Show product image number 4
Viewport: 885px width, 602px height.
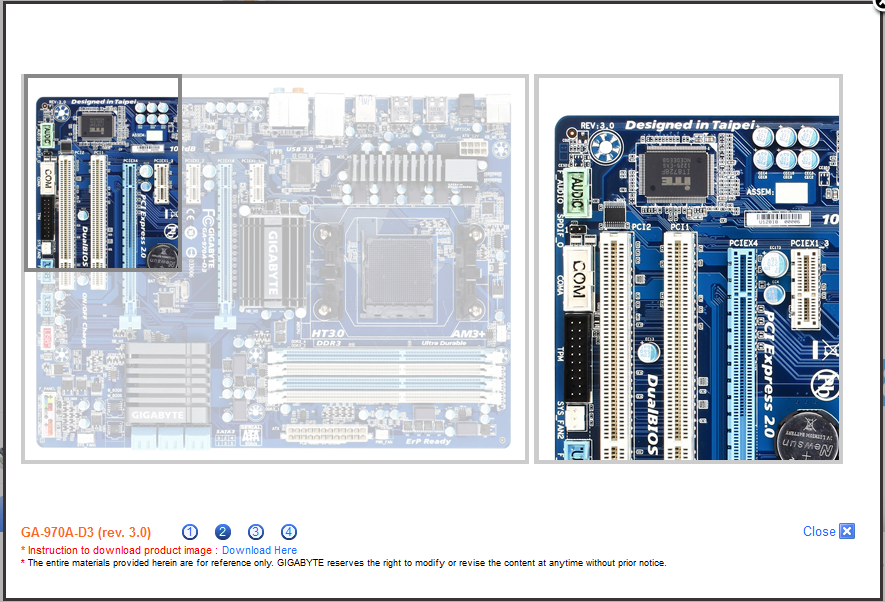pyautogui.click(x=288, y=532)
